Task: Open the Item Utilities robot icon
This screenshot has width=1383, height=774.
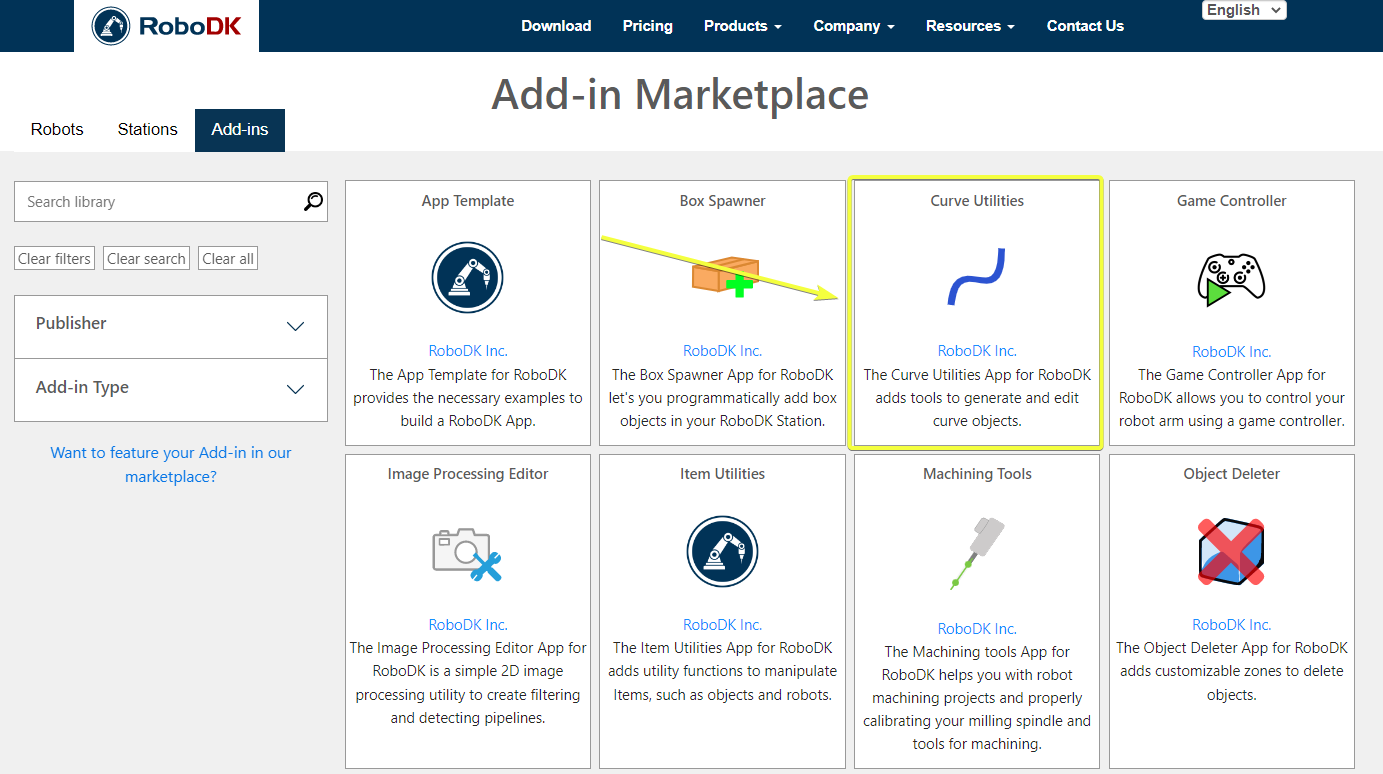Action: click(722, 551)
